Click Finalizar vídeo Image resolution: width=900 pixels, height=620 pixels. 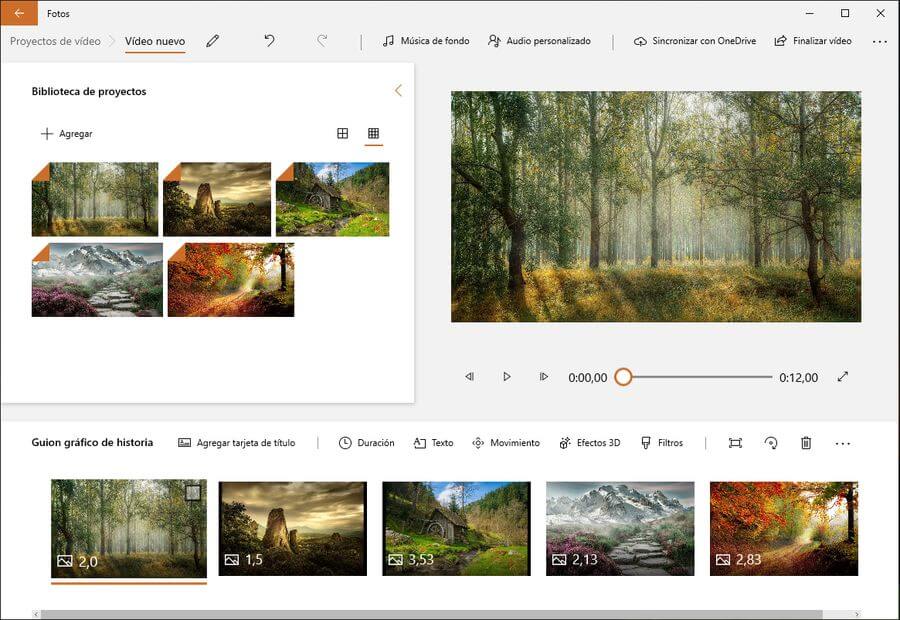click(813, 41)
